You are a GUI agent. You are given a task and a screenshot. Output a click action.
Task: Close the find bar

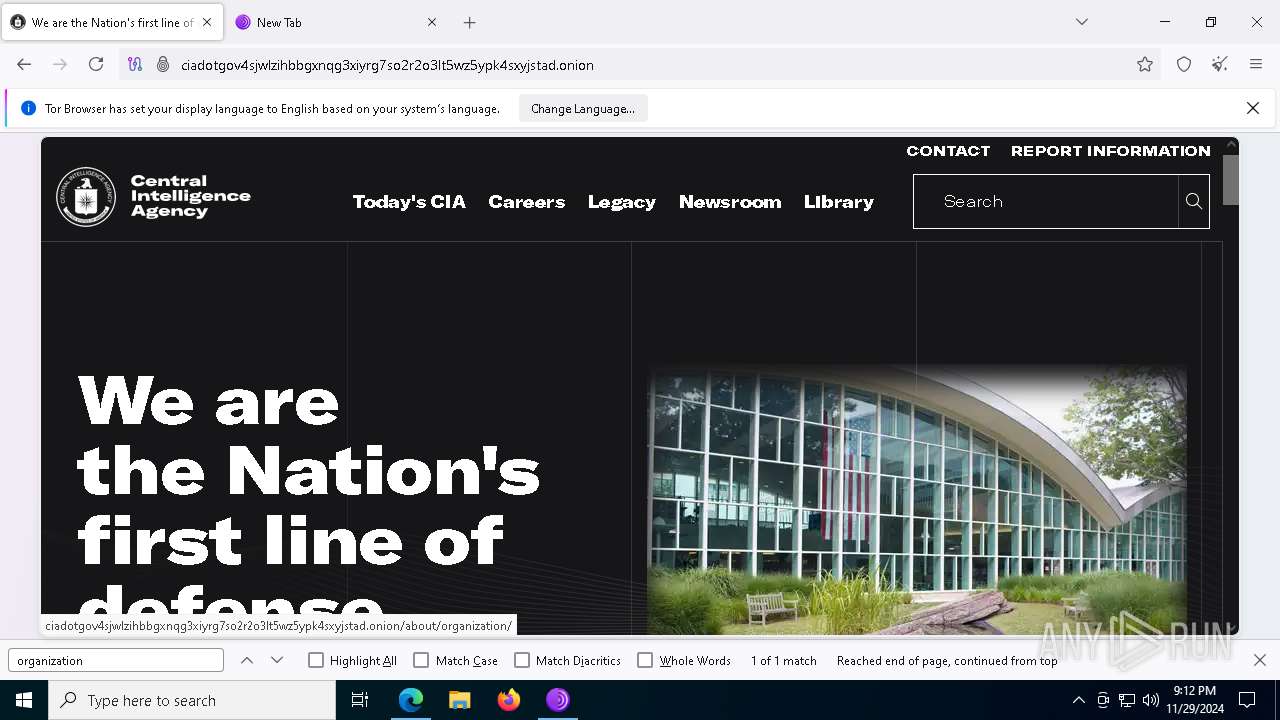point(1260,660)
